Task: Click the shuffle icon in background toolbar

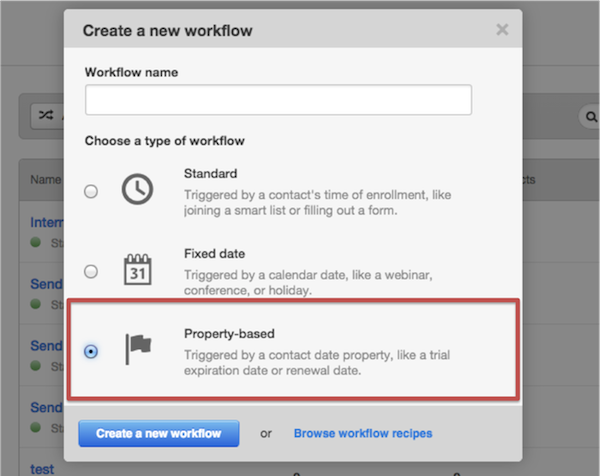Action: pyautogui.click(x=45, y=116)
